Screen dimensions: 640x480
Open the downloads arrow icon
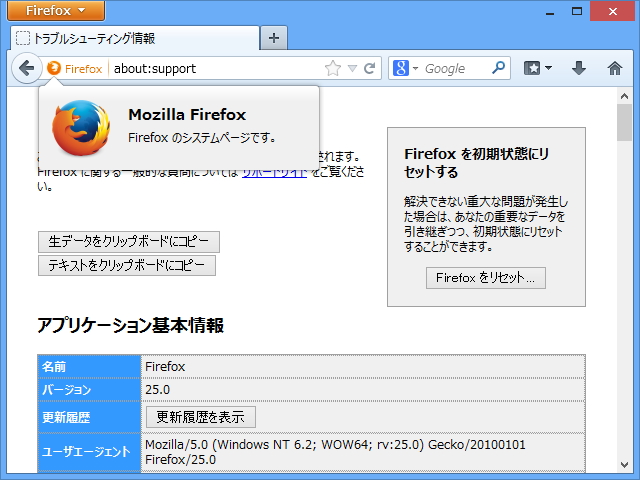pos(579,68)
